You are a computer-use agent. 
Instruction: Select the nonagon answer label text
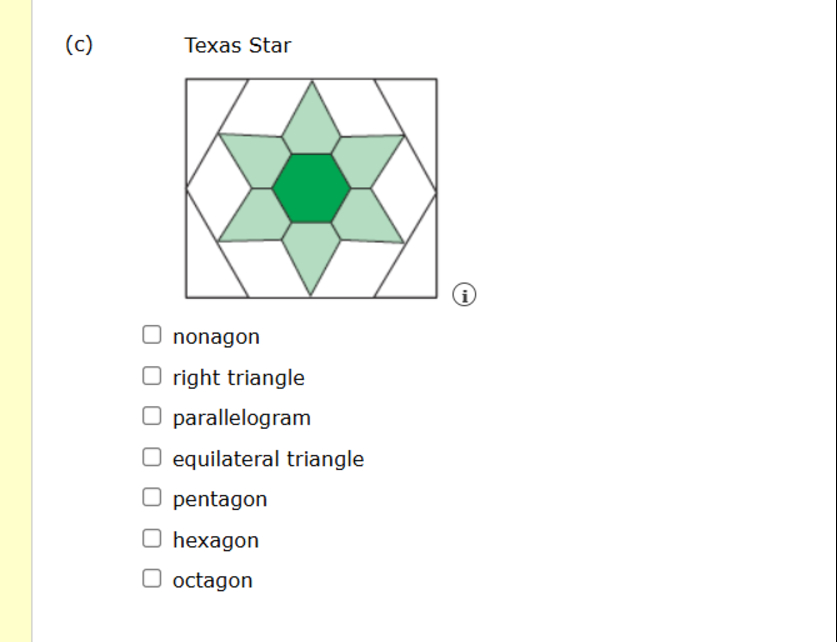(x=216, y=336)
